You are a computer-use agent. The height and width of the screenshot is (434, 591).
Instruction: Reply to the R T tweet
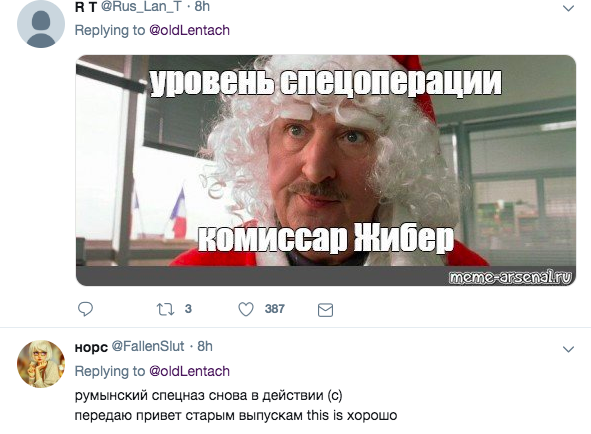pos(85,309)
